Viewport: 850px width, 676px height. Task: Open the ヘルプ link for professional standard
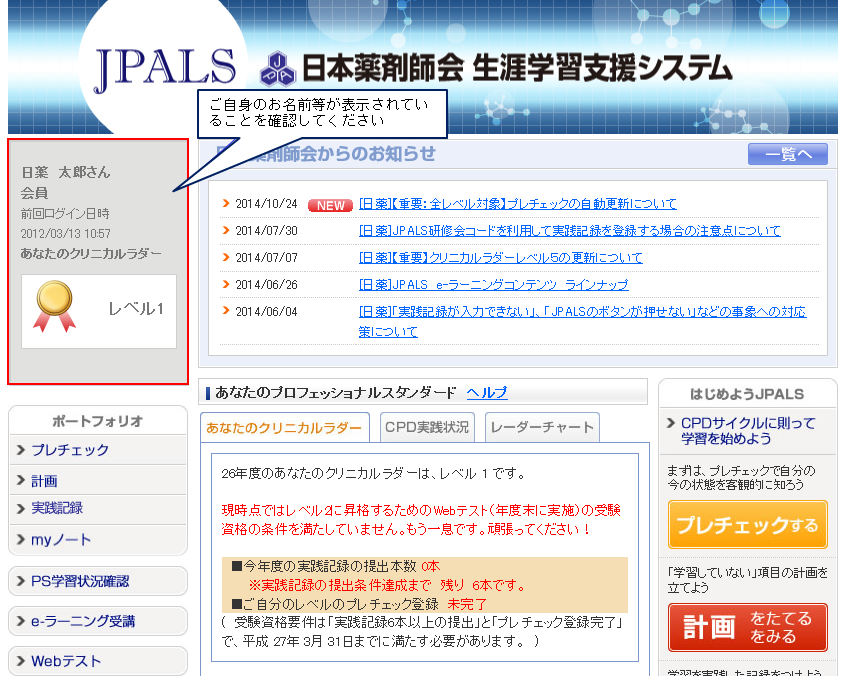point(487,392)
